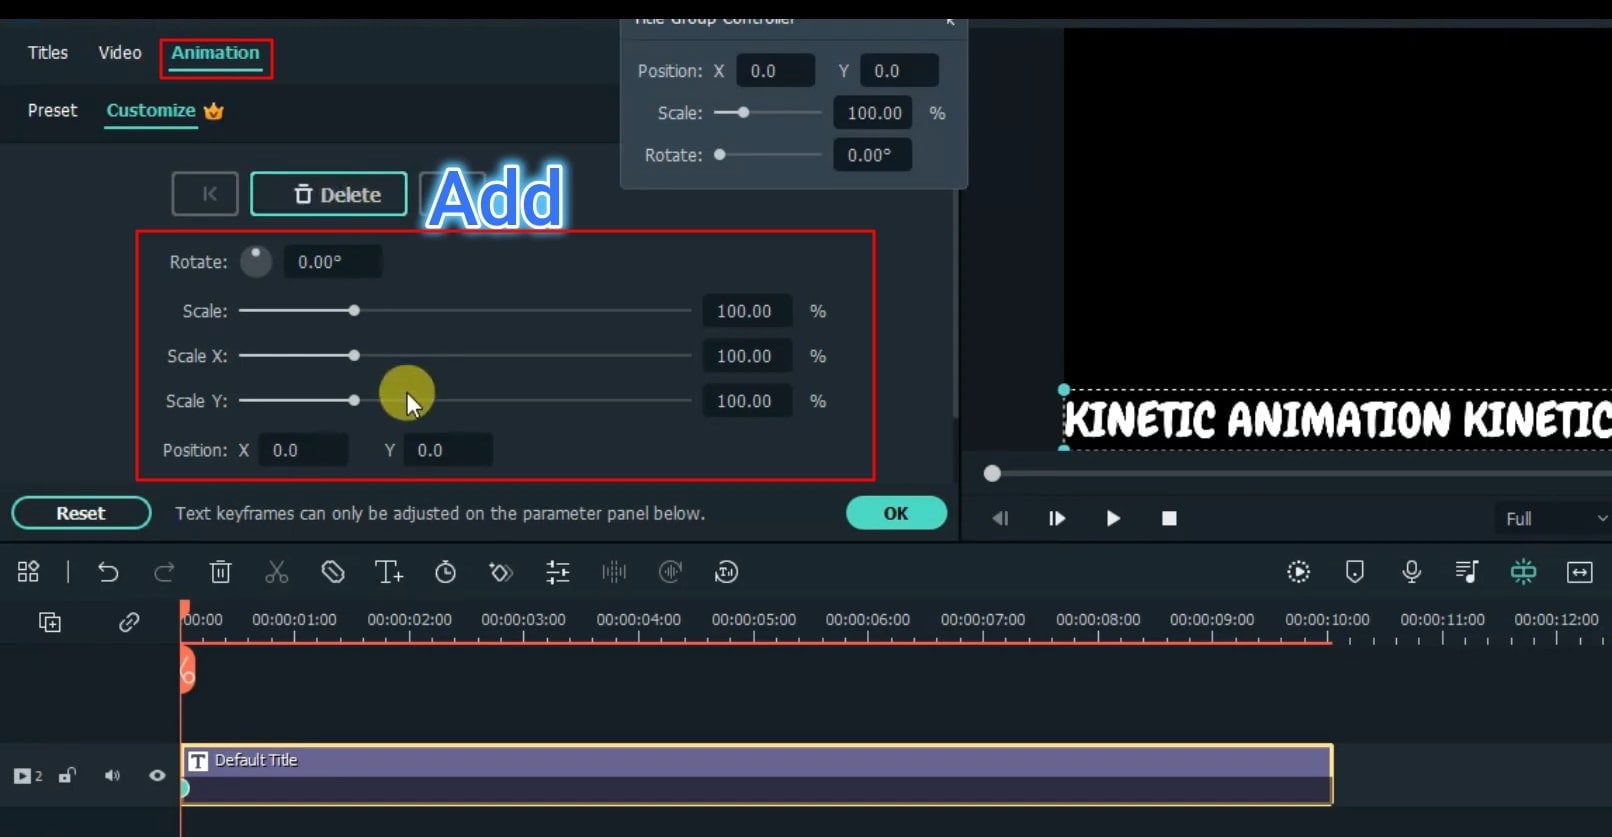This screenshot has width=1612, height=837.
Task: Click the preview scrubber handle
Action: coord(992,473)
